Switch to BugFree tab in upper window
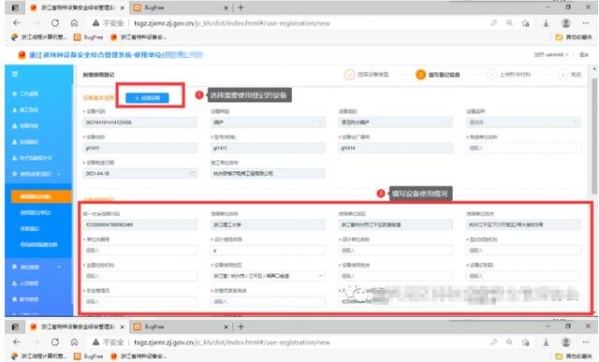 (x=180, y=7)
